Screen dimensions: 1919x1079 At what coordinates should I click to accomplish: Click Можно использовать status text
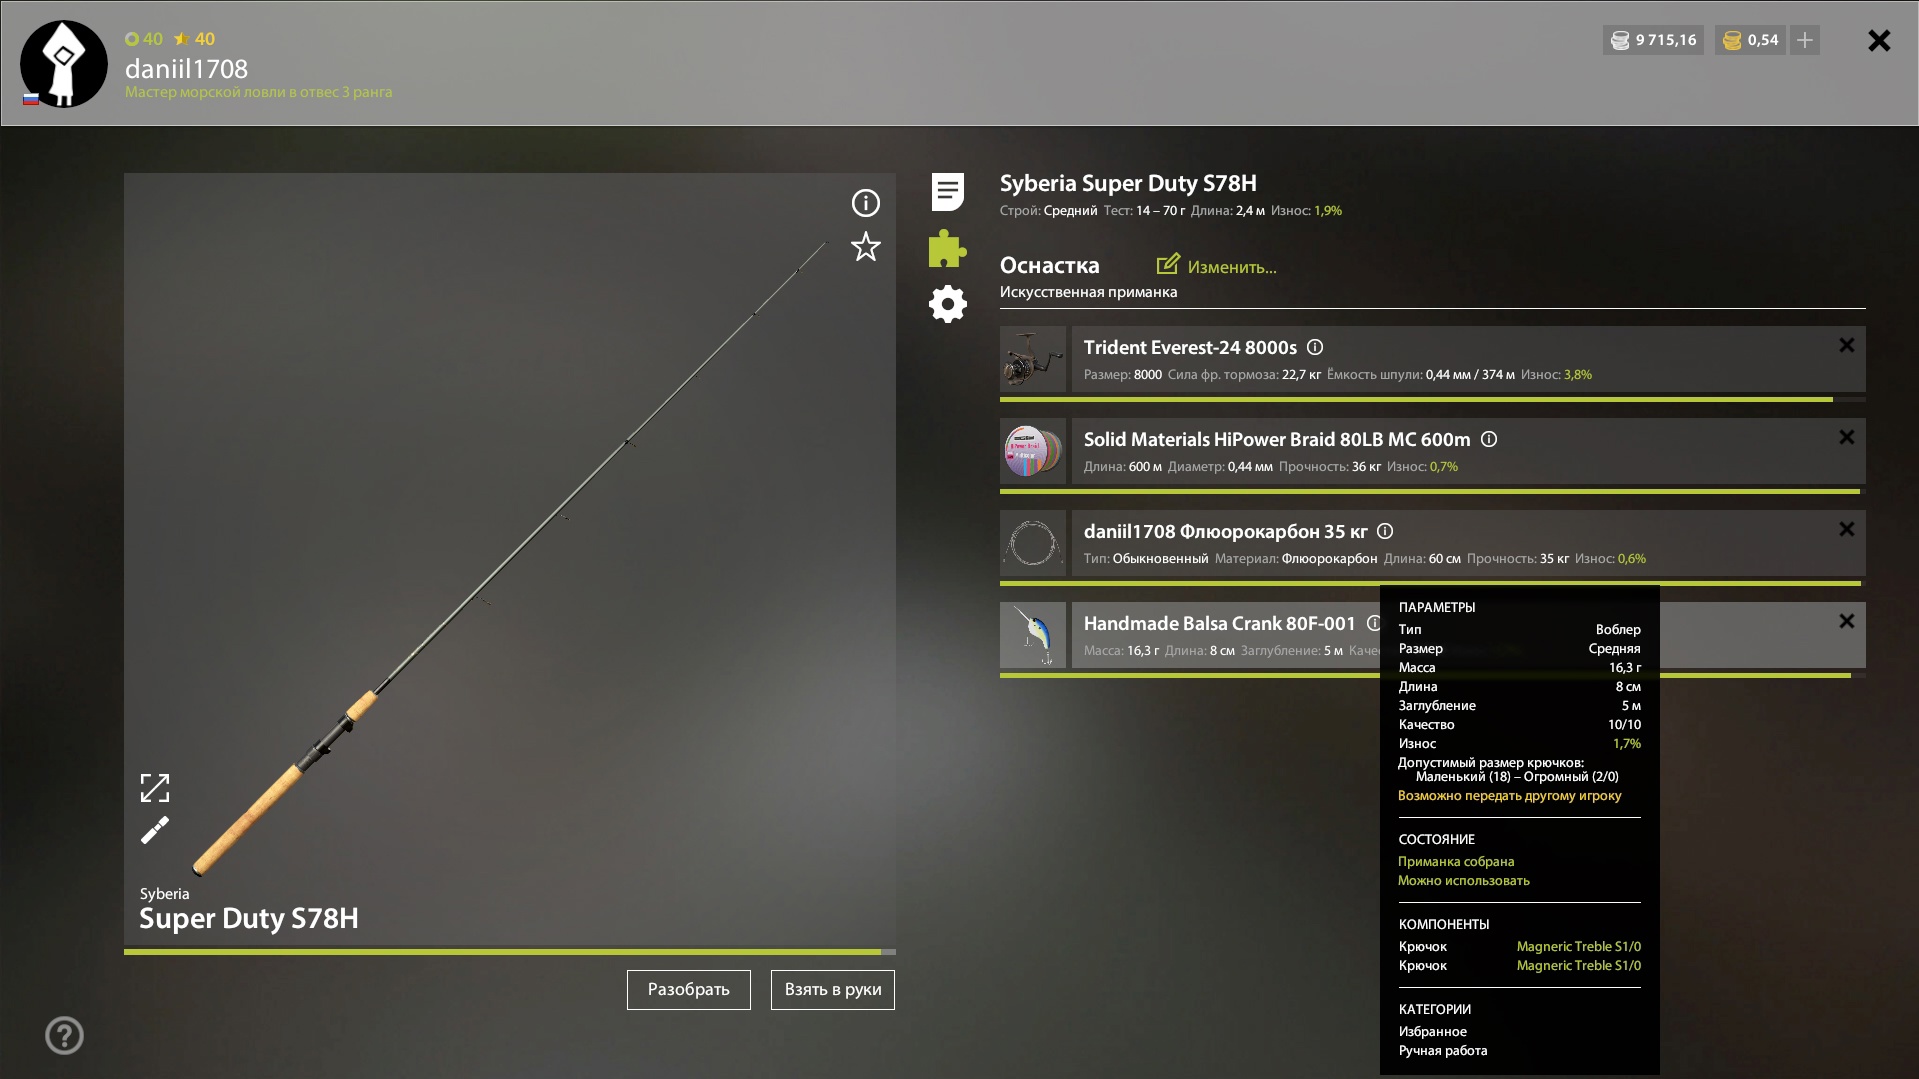[1463, 880]
